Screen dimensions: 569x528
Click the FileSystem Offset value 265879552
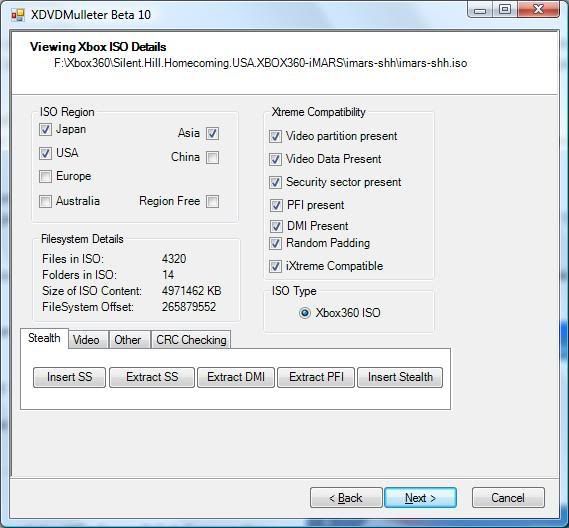[x=189, y=307]
